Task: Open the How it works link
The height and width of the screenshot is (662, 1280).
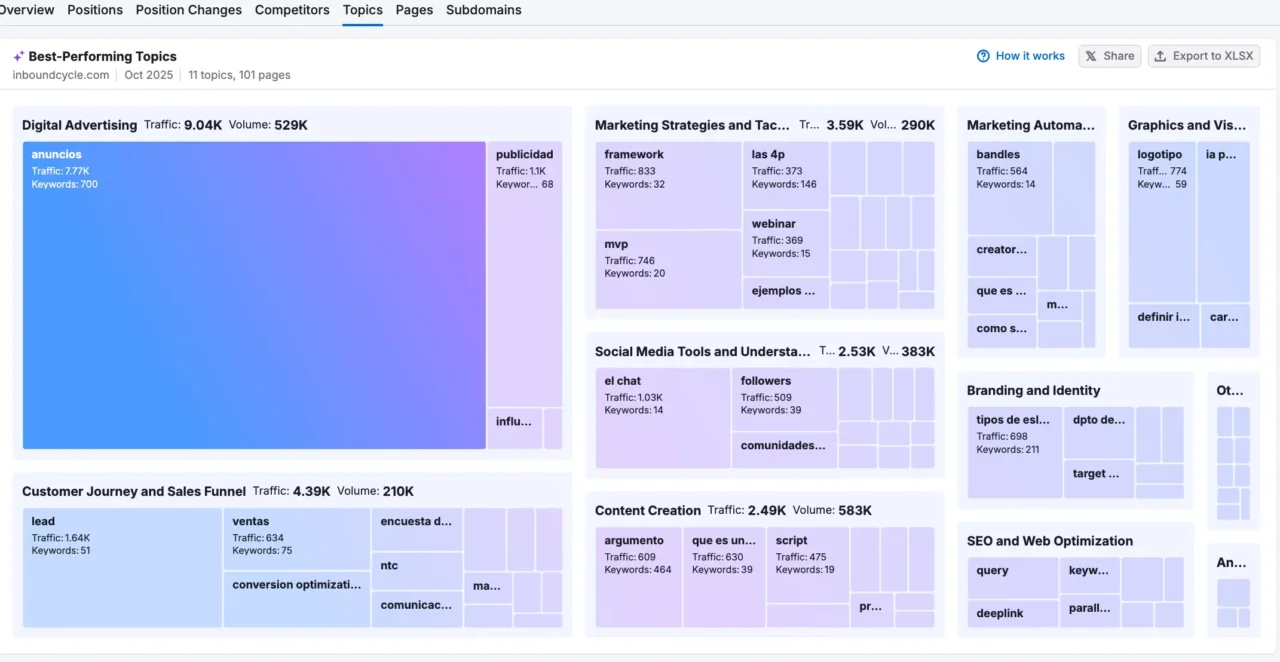Action: [1030, 56]
